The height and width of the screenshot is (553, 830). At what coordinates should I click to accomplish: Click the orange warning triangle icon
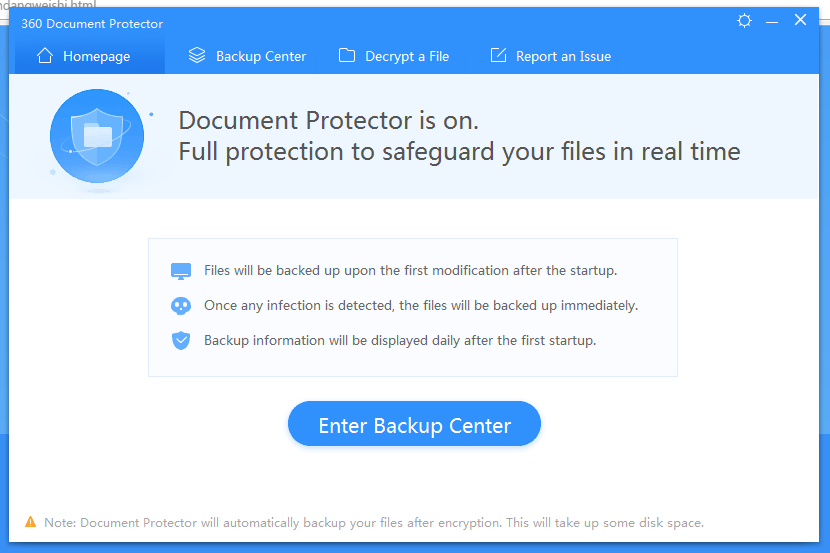(x=31, y=522)
